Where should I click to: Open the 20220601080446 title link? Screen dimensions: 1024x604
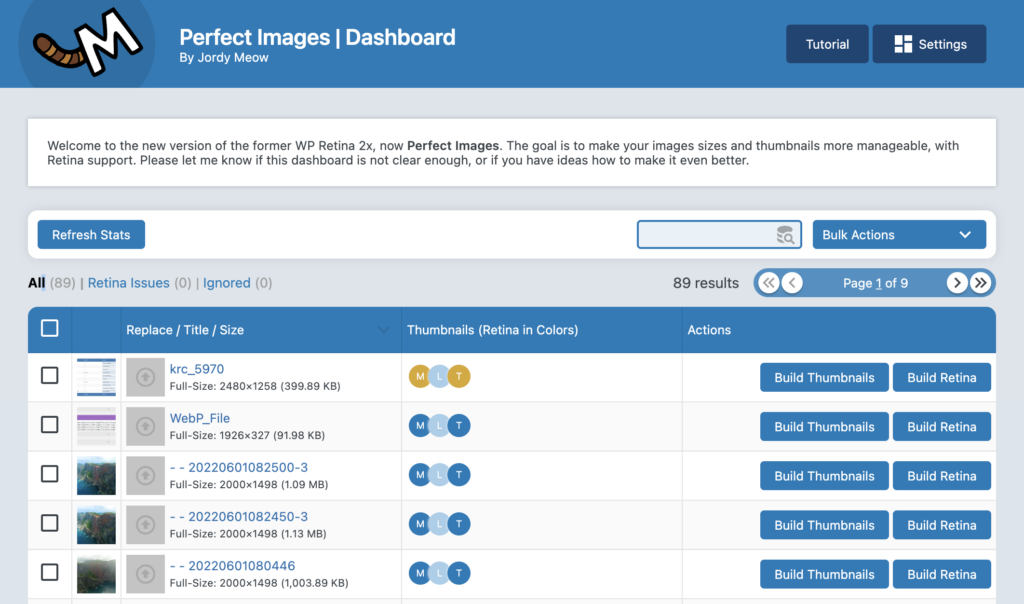[232, 565]
